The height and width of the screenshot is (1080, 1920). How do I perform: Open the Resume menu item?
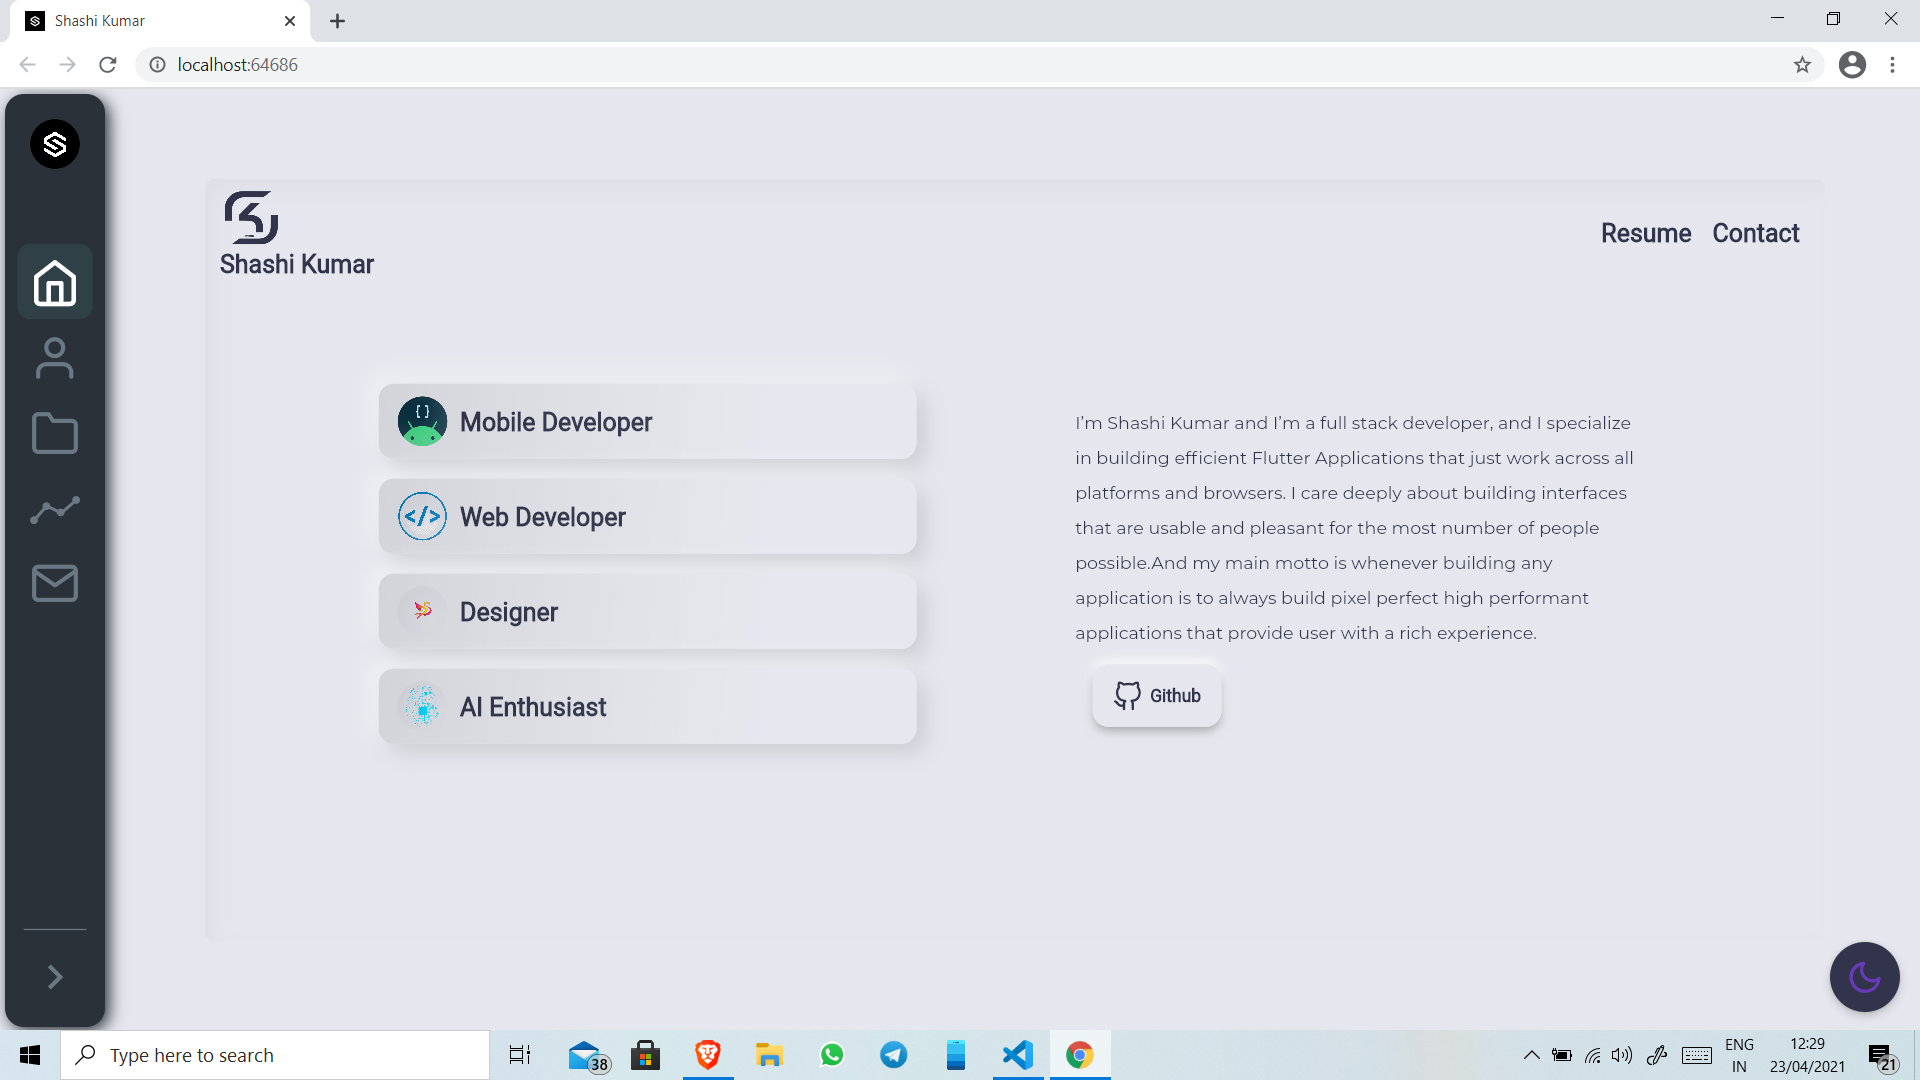(1646, 233)
